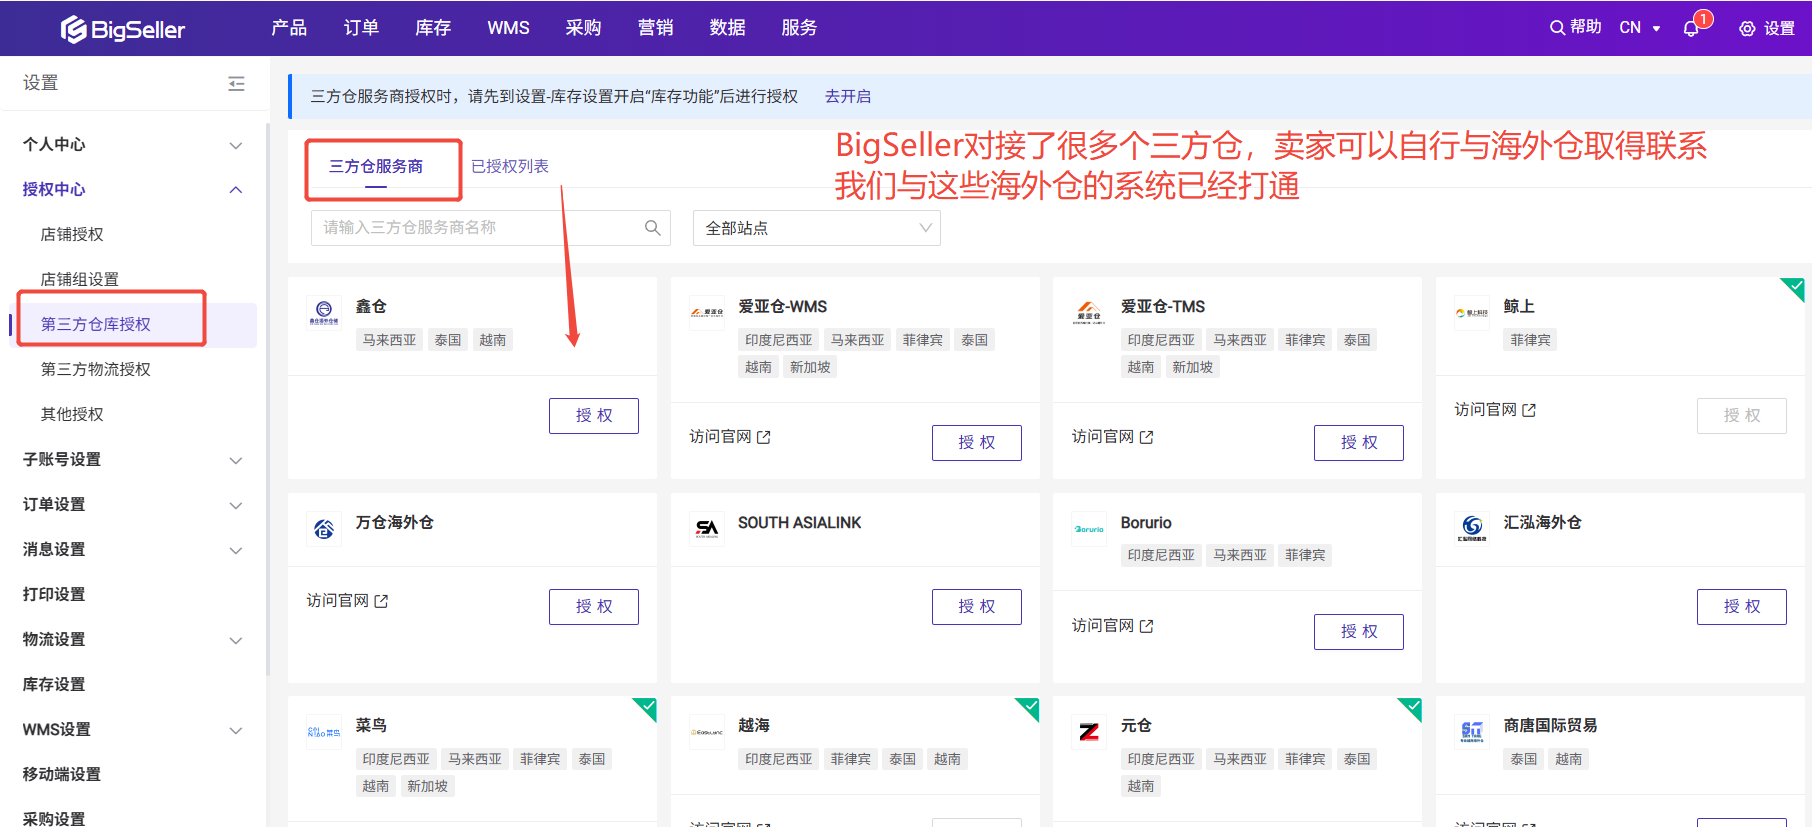
Task: Click the Borurio provider logo
Action: point(1089,528)
